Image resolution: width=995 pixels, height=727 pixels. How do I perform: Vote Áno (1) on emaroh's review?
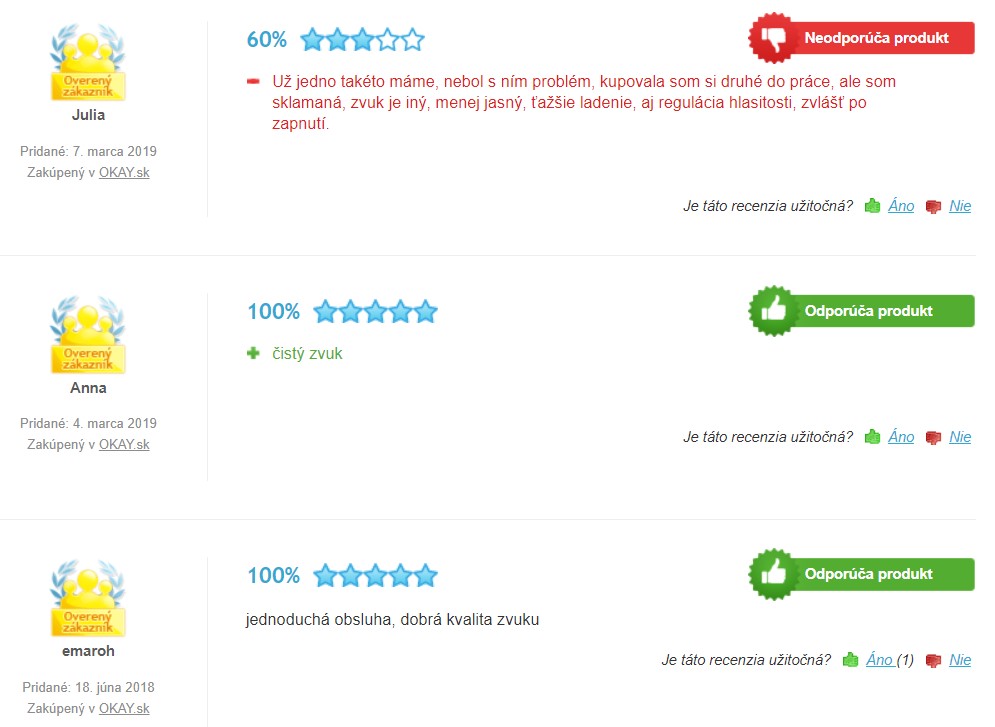click(890, 660)
